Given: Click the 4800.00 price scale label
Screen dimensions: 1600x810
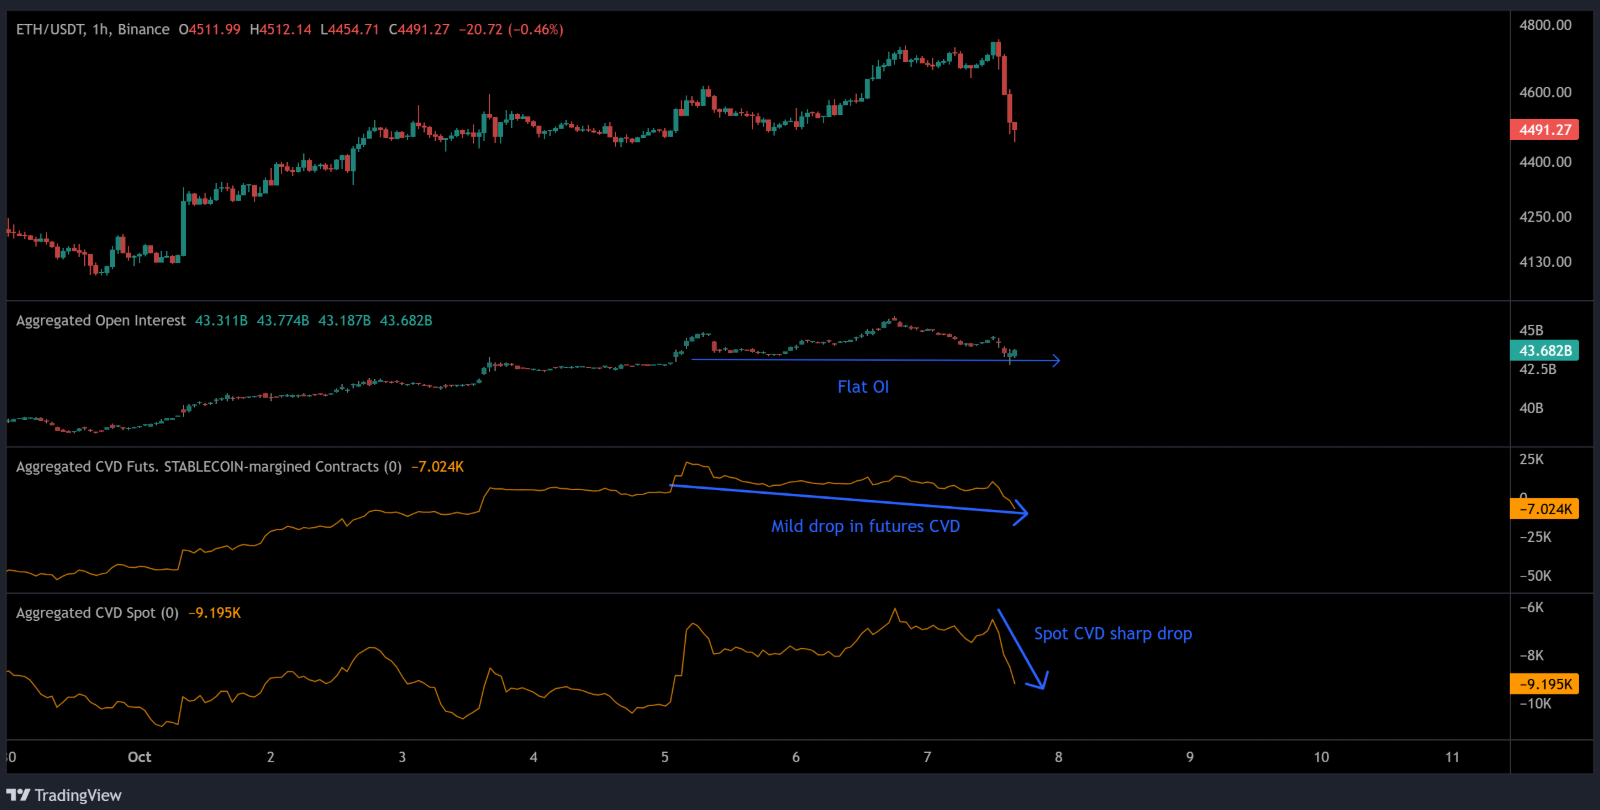Looking at the screenshot, I should (x=1545, y=25).
